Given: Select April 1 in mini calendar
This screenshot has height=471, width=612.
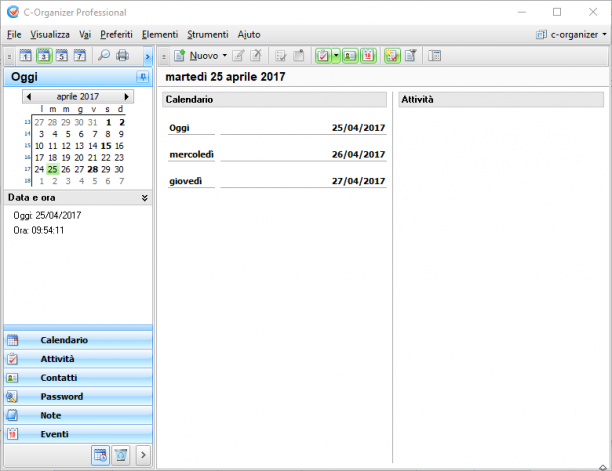Looking at the screenshot, I should click(x=108, y=123).
